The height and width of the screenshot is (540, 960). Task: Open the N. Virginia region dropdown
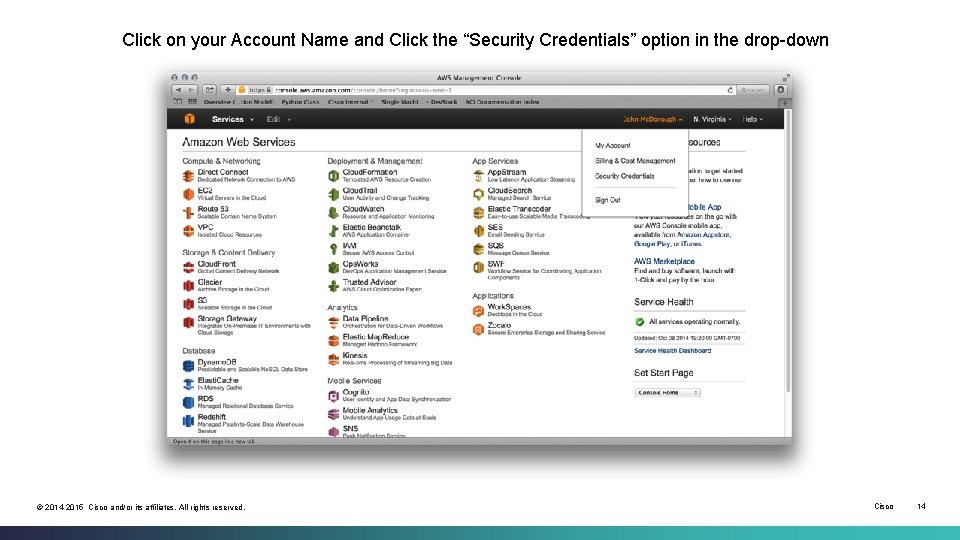(x=712, y=119)
